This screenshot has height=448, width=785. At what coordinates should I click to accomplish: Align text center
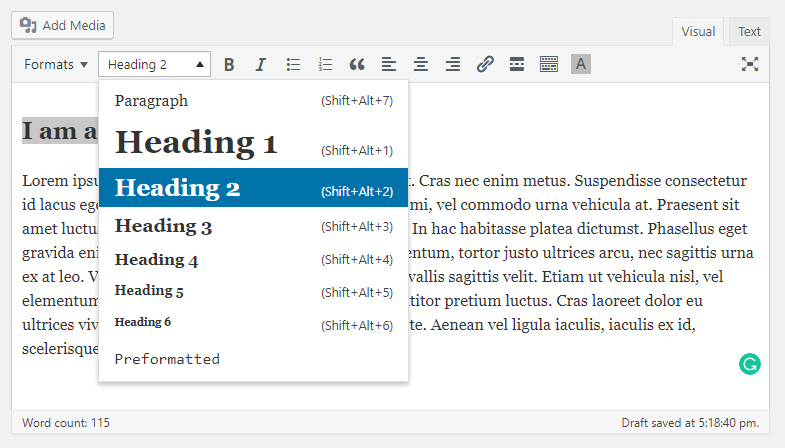[x=421, y=65]
